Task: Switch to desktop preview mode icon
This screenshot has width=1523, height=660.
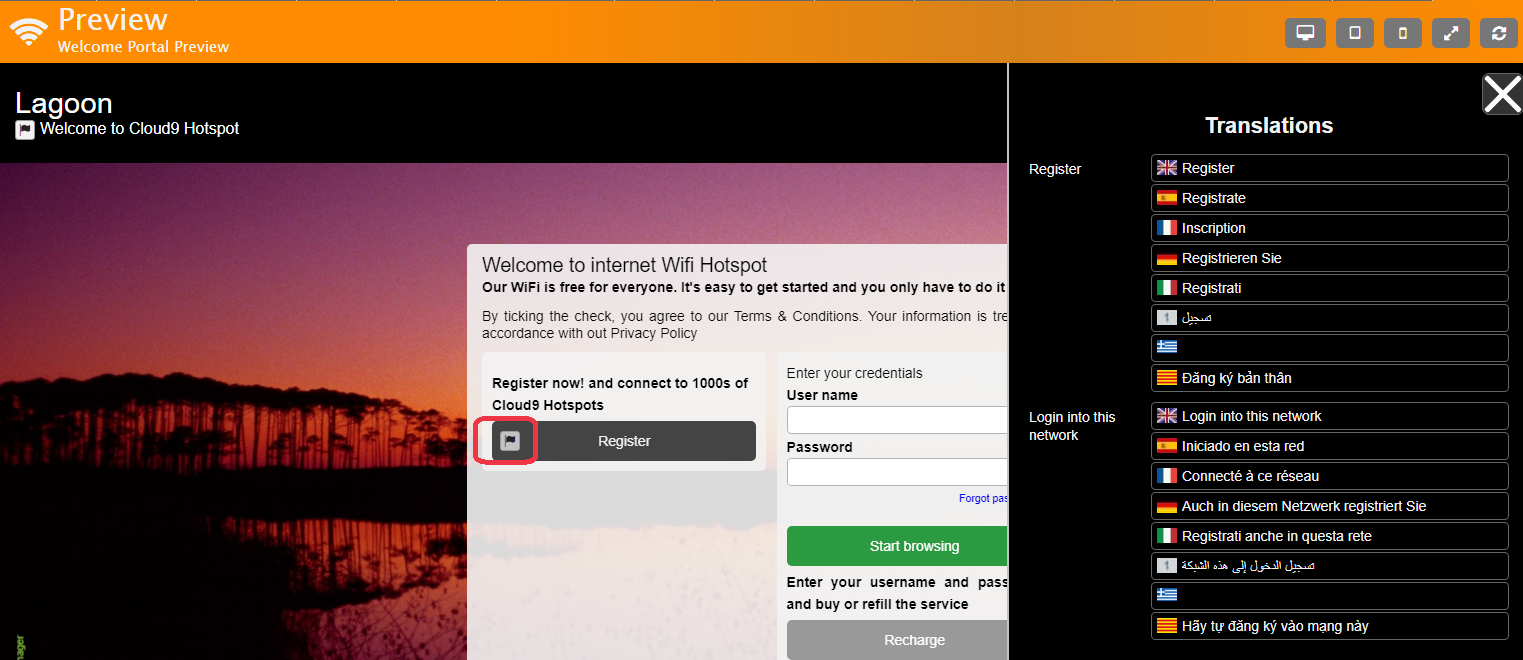Action: tap(1304, 33)
